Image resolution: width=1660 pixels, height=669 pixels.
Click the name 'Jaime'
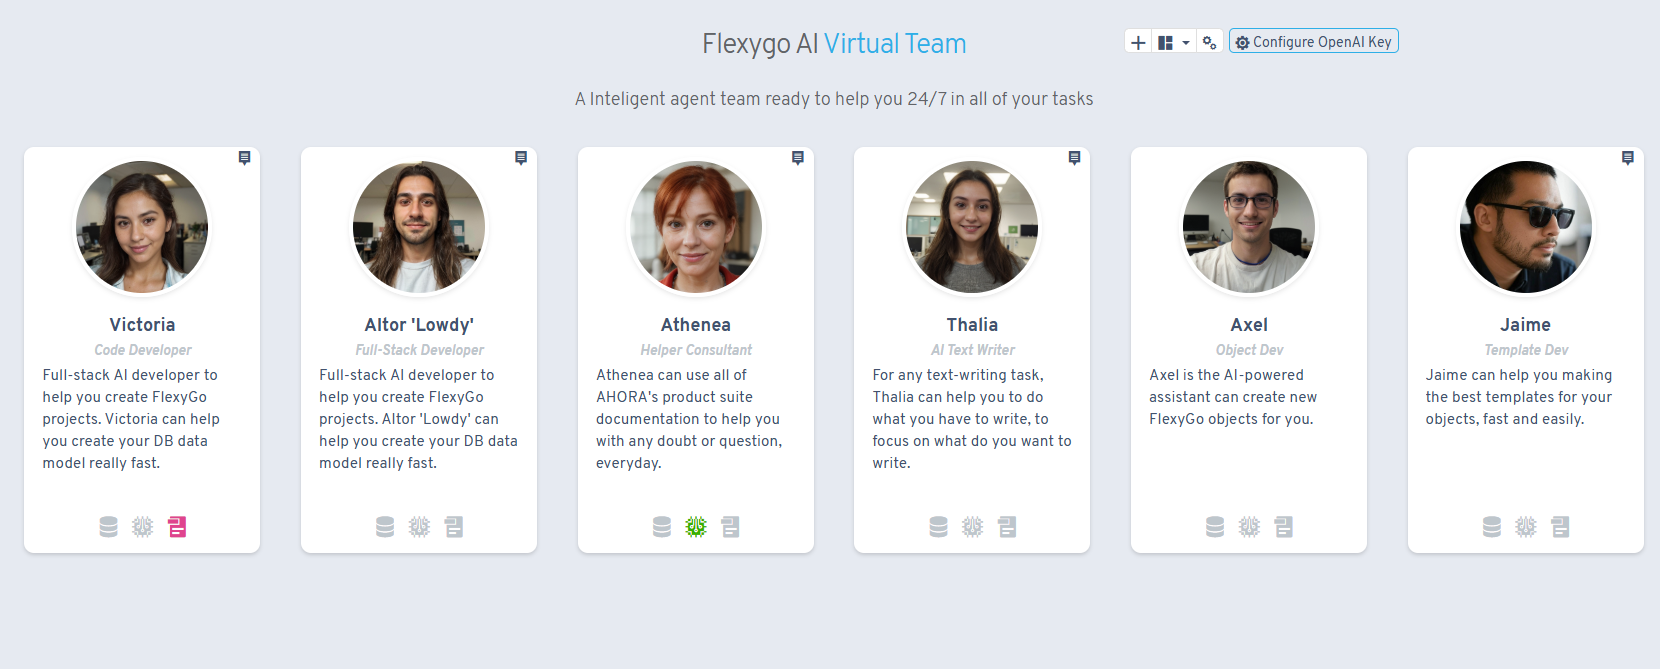pos(1526,325)
